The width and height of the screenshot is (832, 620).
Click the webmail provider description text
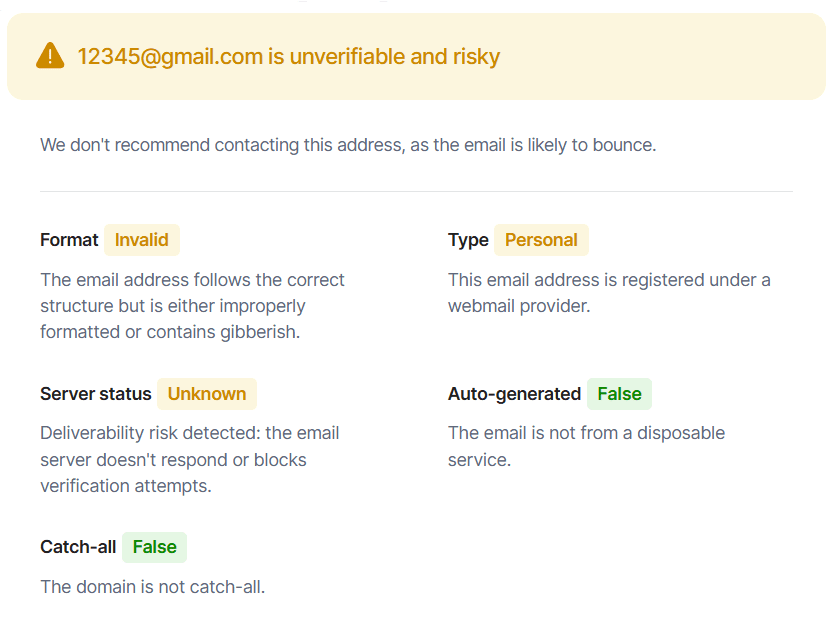pos(608,293)
